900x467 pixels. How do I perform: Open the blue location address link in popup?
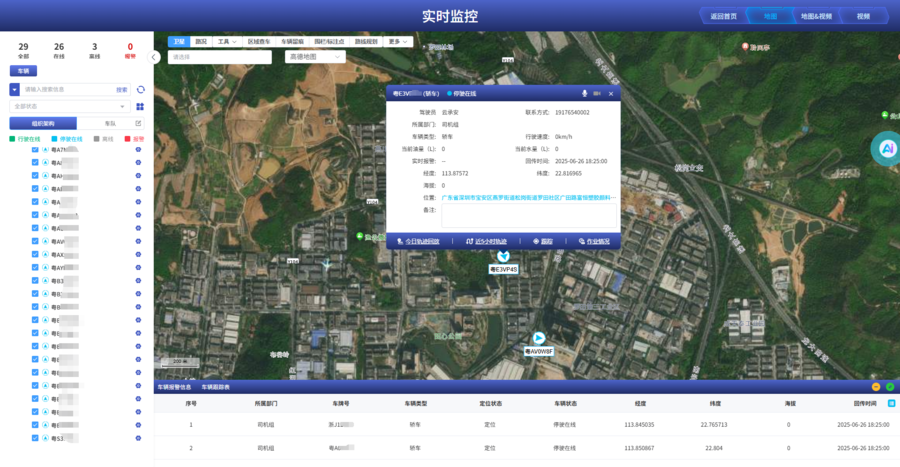pyautogui.click(x=529, y=197)
